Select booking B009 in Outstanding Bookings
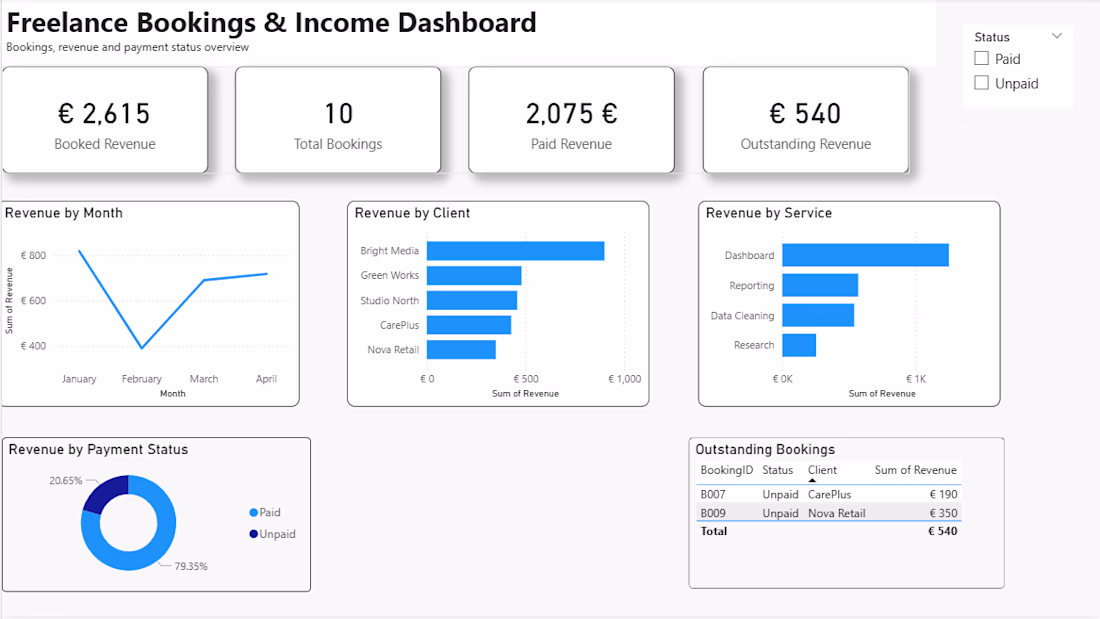The image size is (1100, 619). click(713, 513)
